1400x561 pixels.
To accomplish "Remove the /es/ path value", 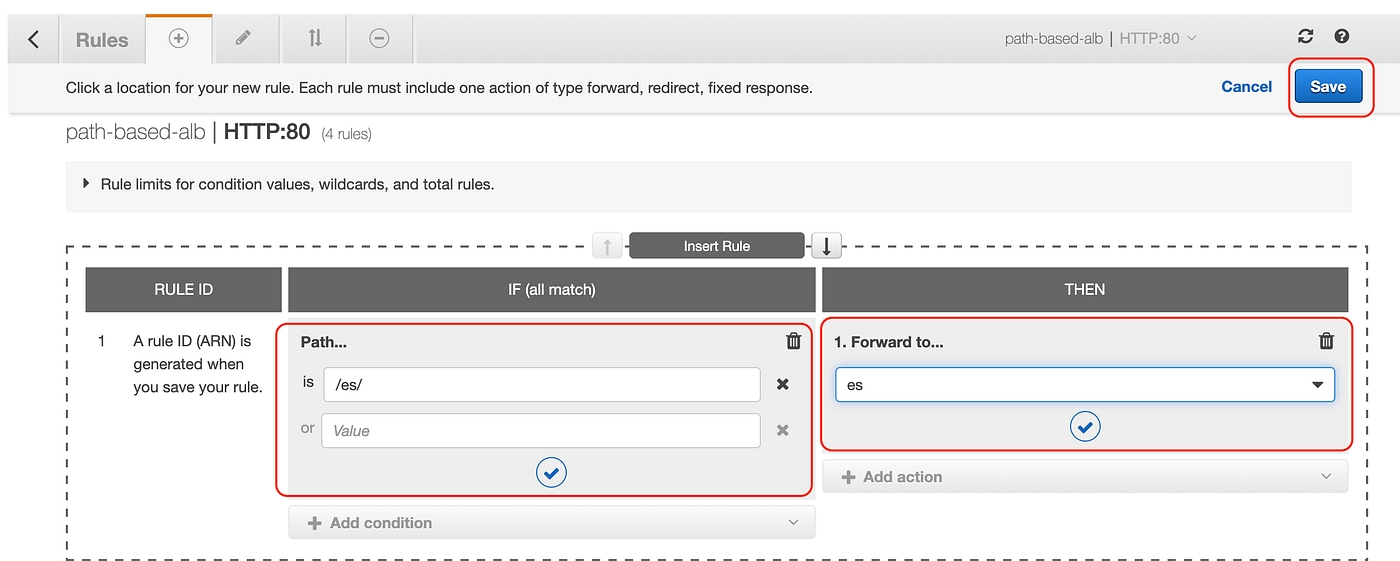I will pyautogui.click(x=783, y=384).
